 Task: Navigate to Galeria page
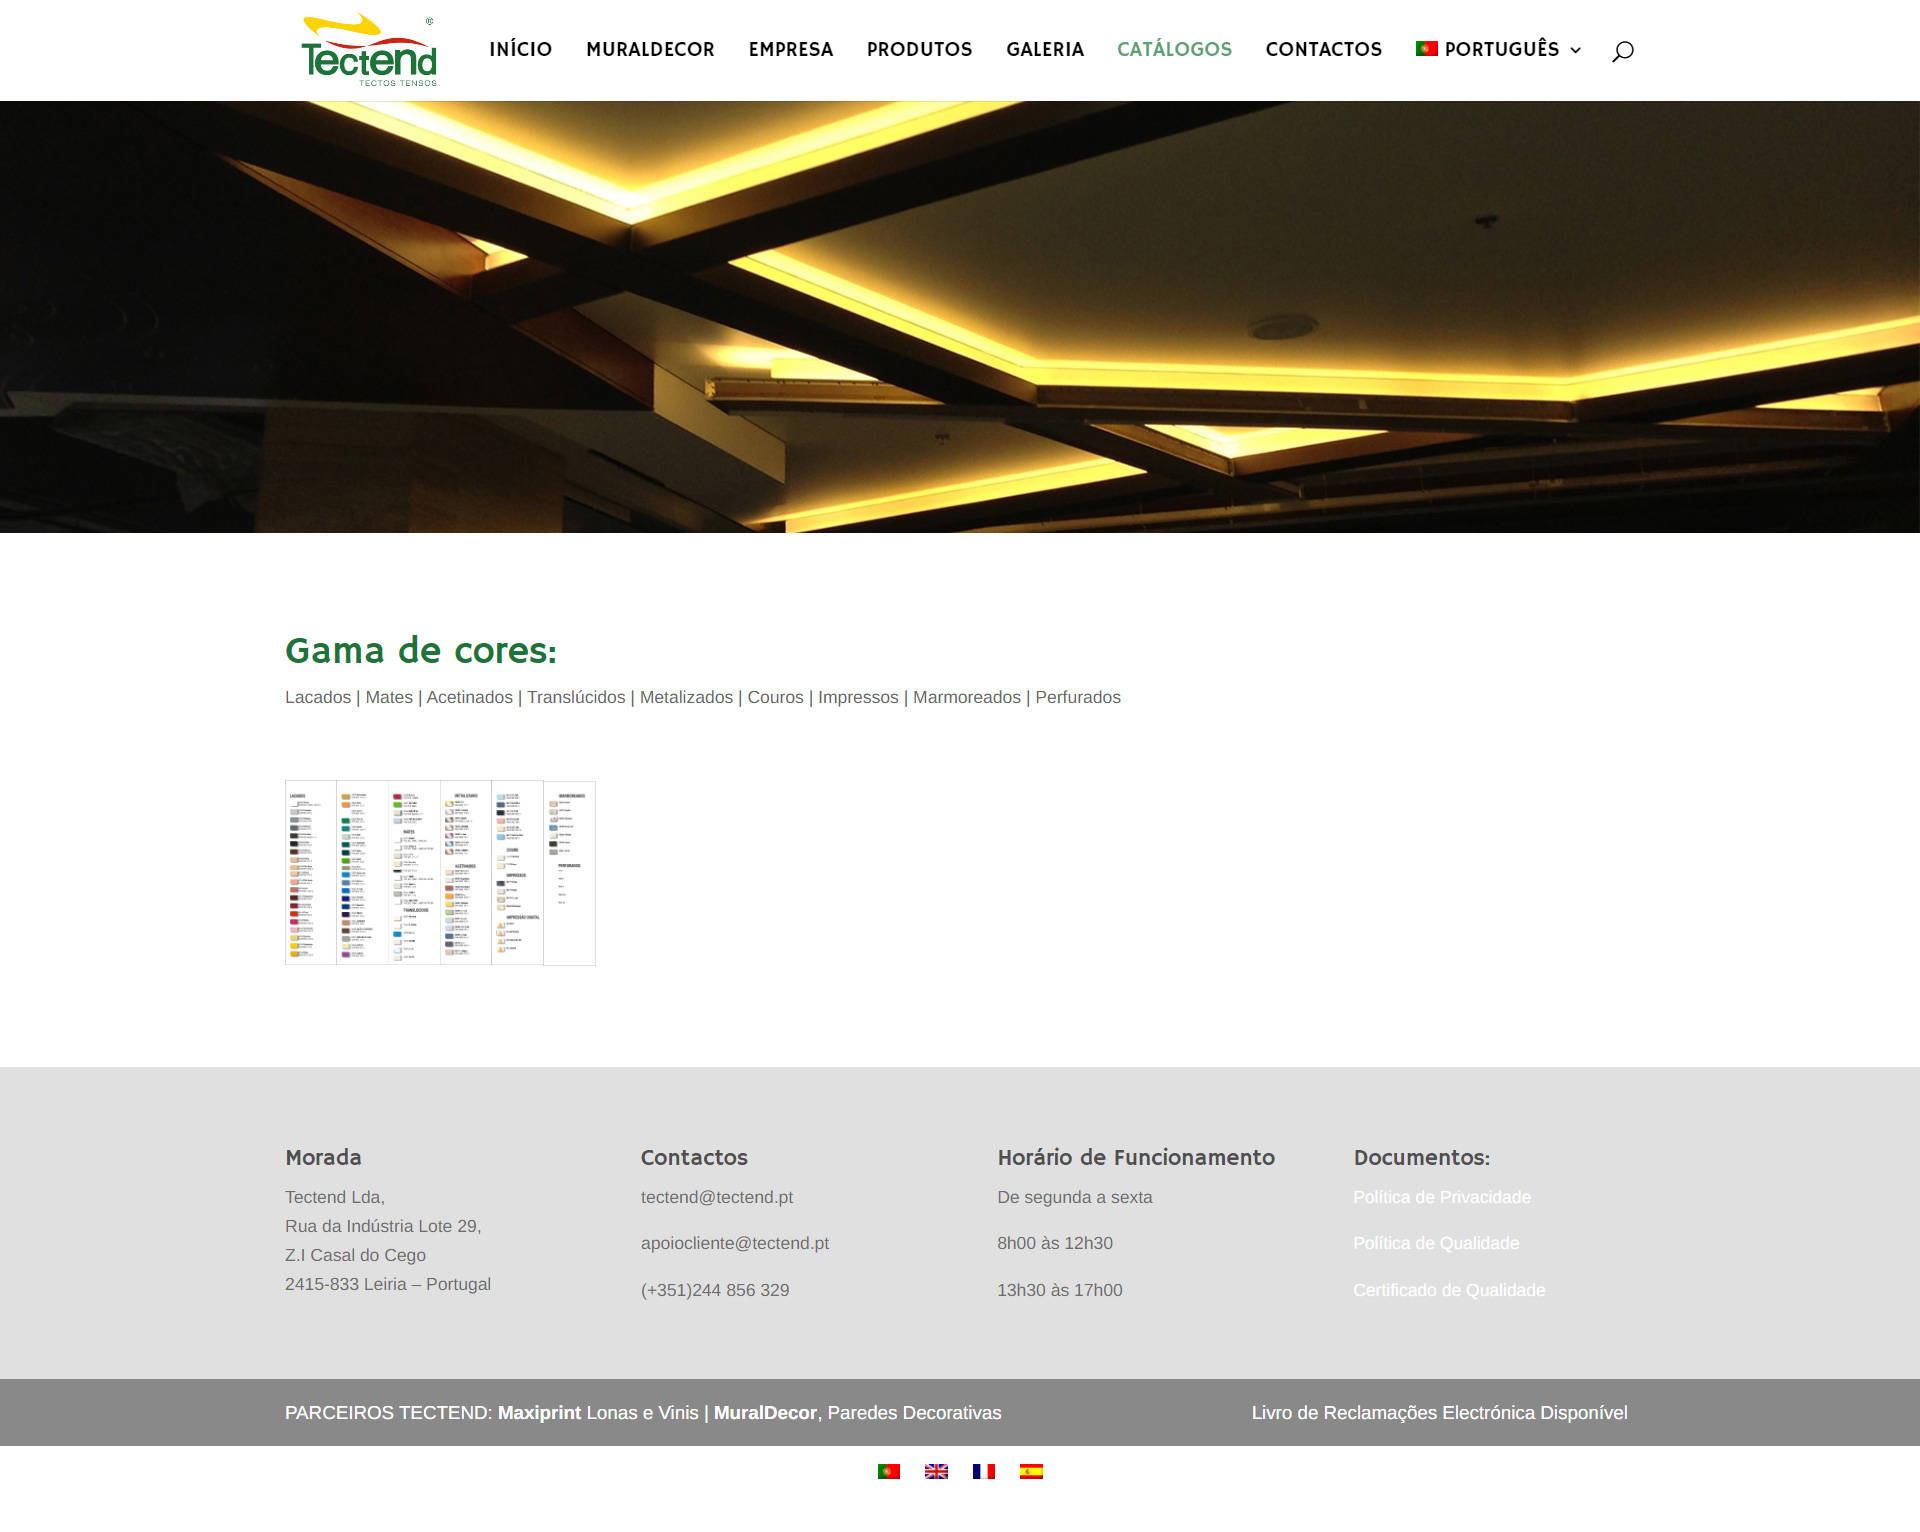(x=1044, y=49)
